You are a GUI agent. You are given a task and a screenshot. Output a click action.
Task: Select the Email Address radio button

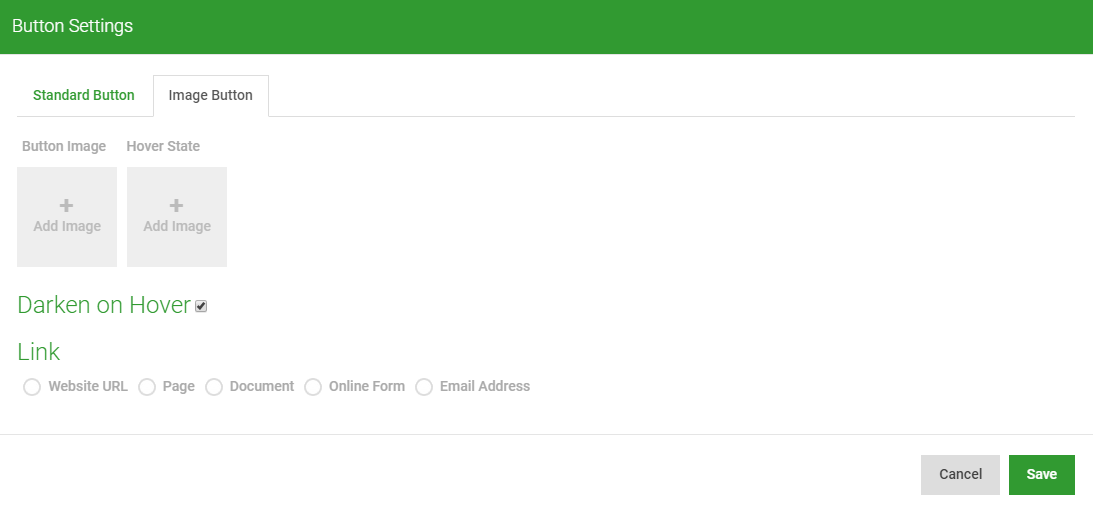coord(424,386)
